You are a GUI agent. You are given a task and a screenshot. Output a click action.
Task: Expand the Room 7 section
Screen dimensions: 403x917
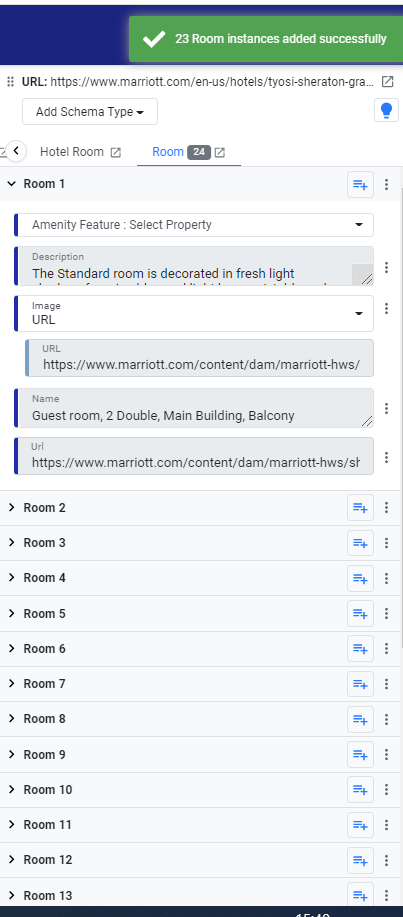coord(11,684)
